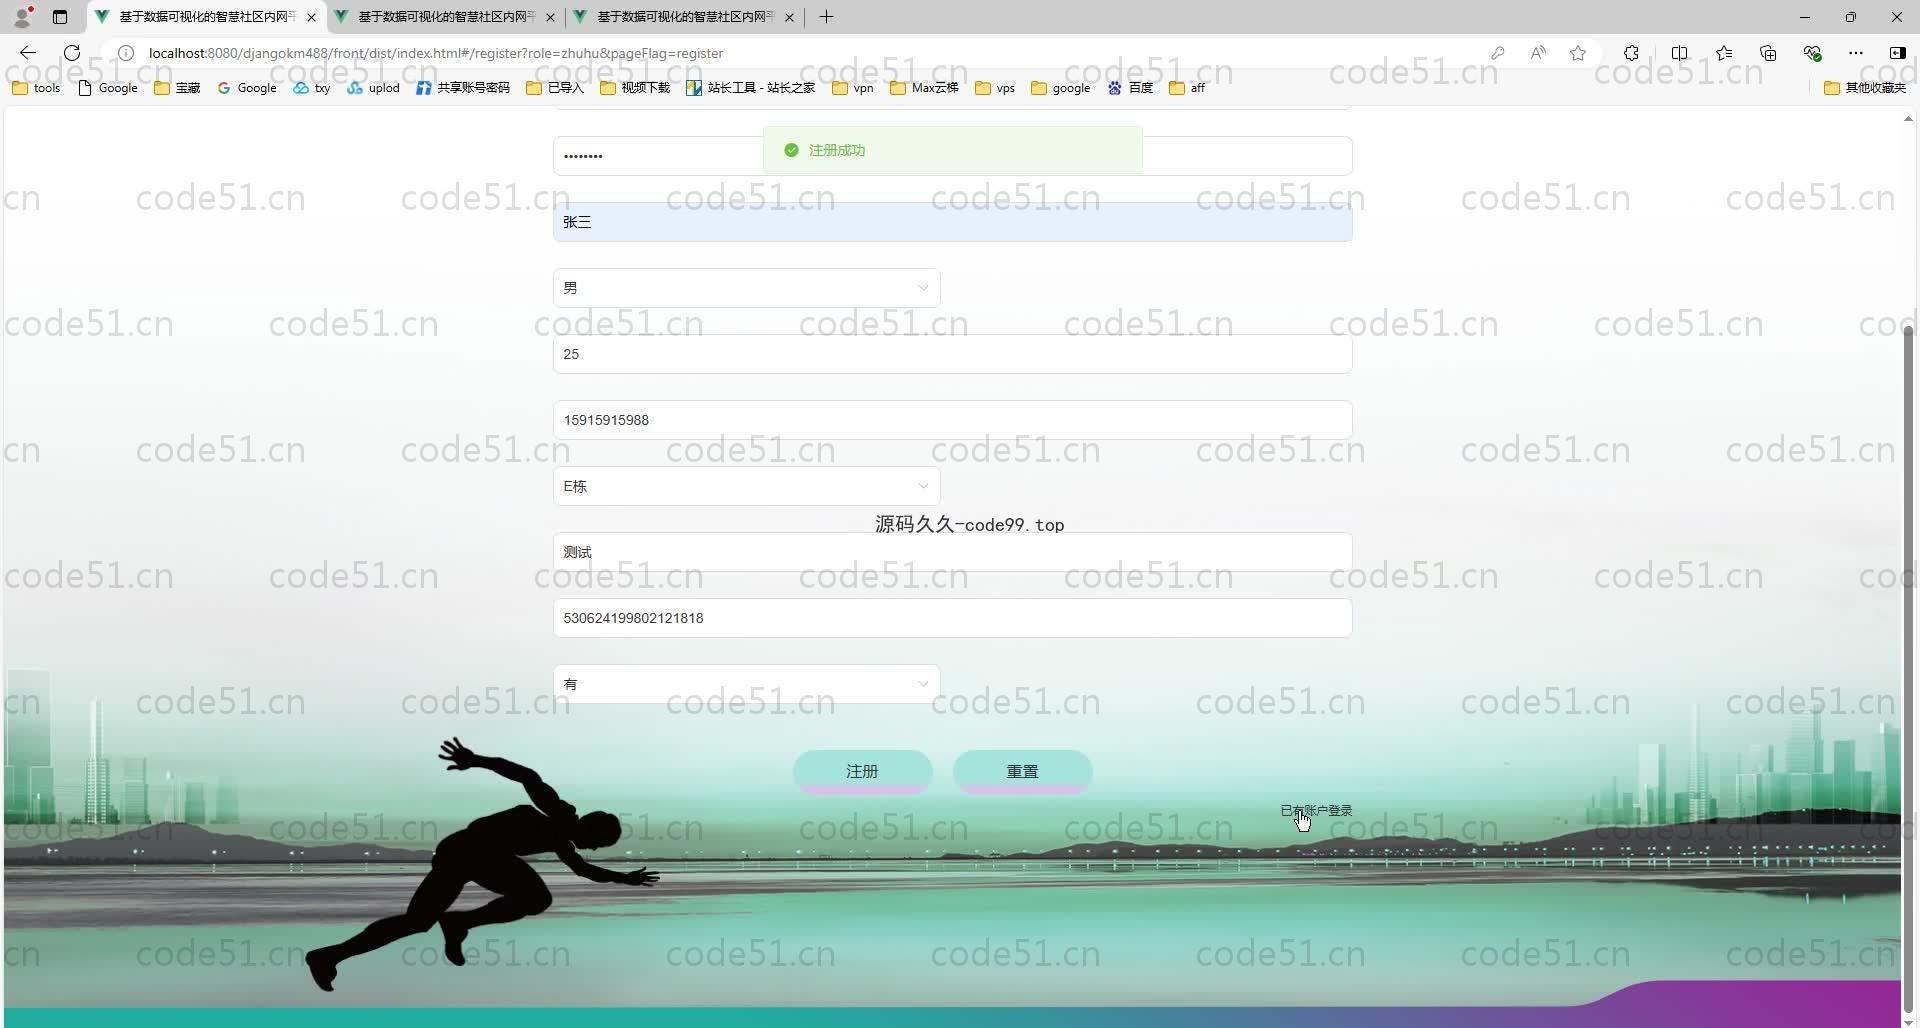1920x1028 pixels.
Task: Click the page vertical scrollbar thumb
Action: click(1908, 668)
